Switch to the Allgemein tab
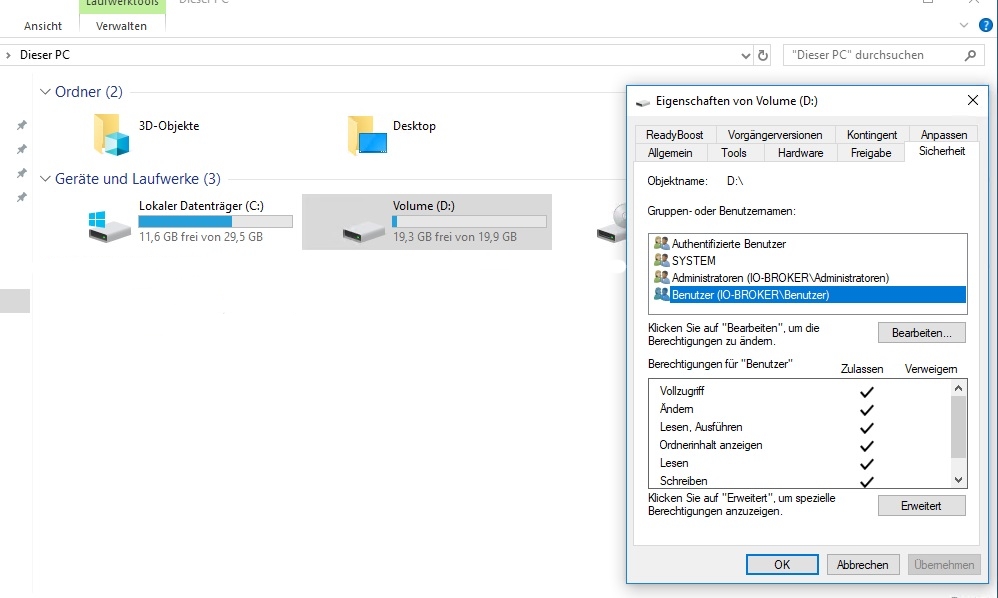The height and width of the screenshot is (598, 998). pos(670,153)
